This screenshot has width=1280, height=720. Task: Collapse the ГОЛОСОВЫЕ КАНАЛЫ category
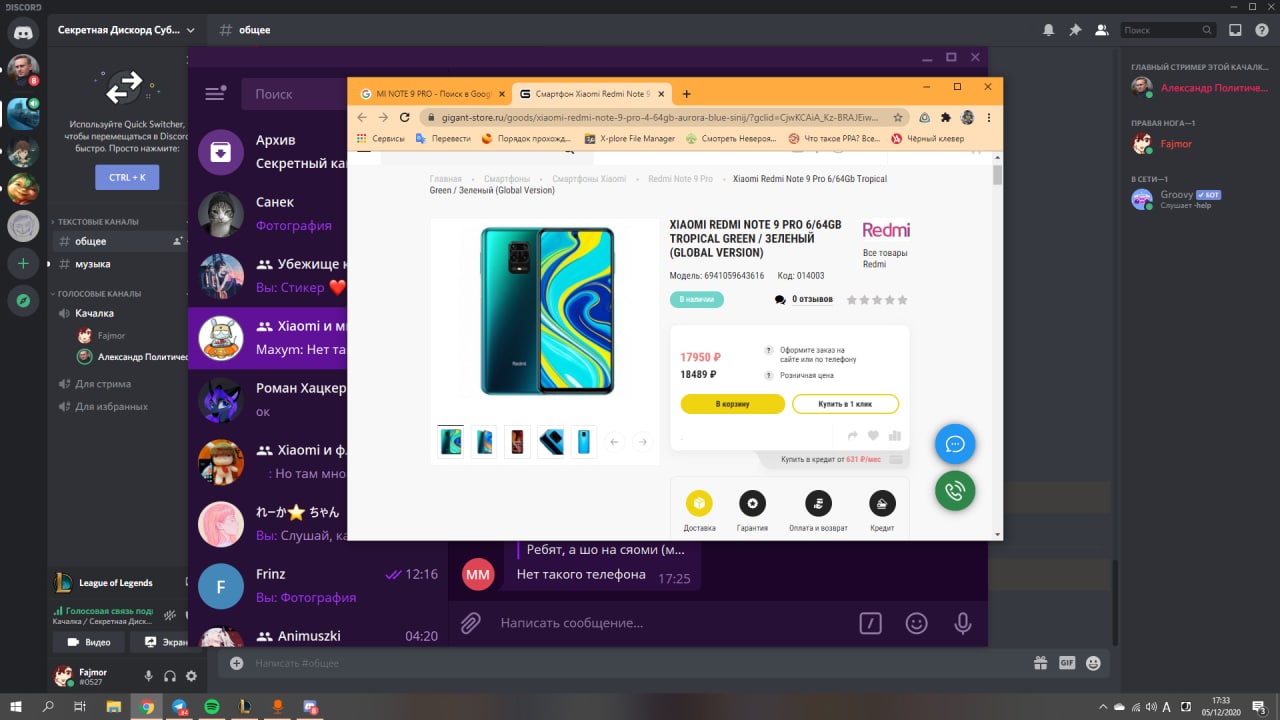pos(99,294)
